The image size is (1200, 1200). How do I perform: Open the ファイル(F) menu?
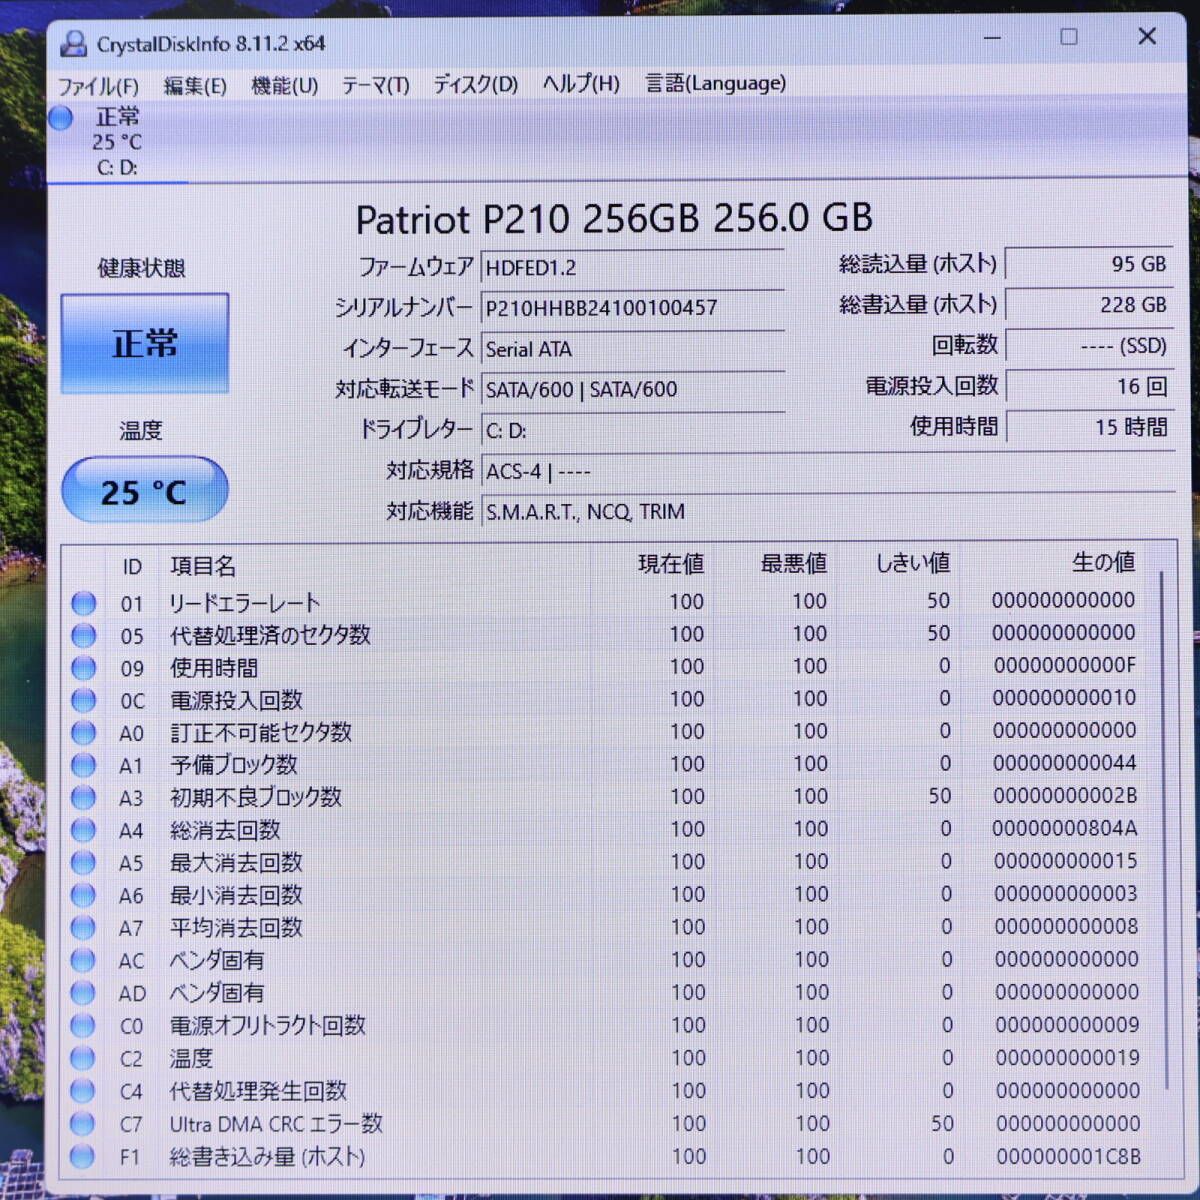(x=98, y=86)
